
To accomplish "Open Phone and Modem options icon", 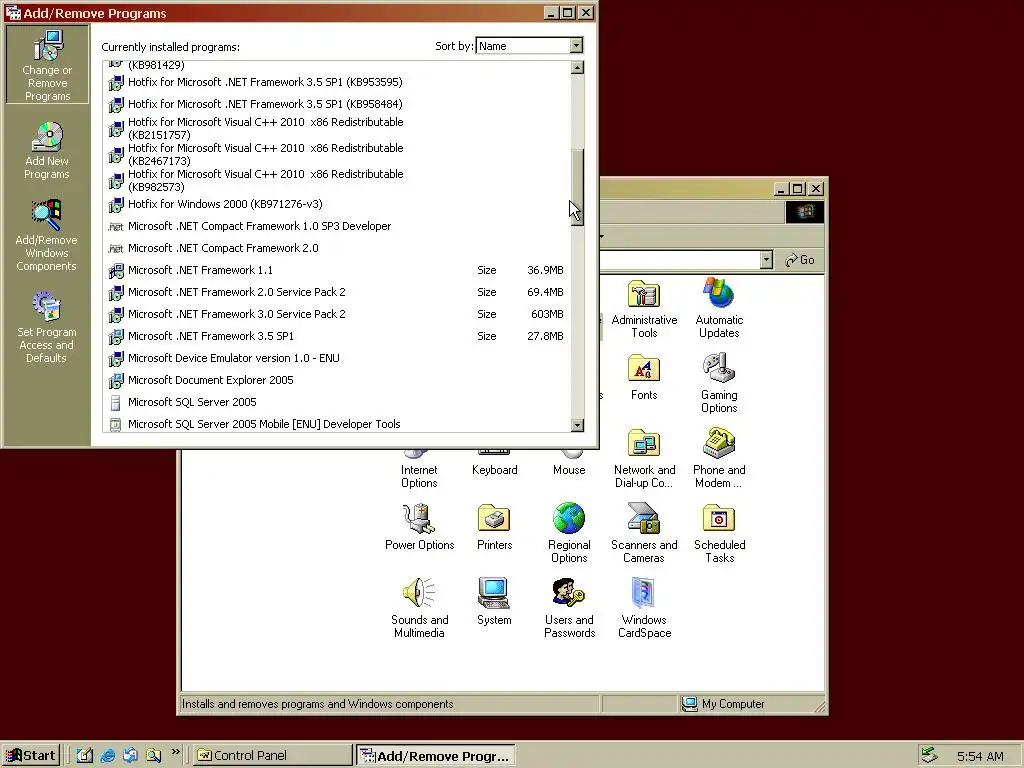I will pyautogui.click(x=719, y=458).
